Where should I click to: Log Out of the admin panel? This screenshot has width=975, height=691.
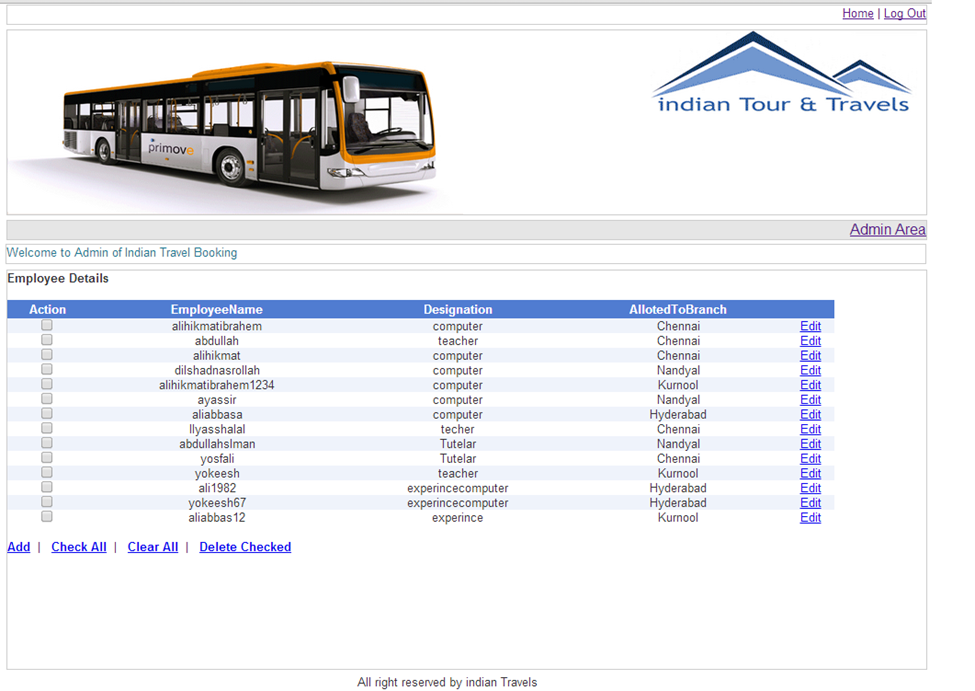pos(904,13)
